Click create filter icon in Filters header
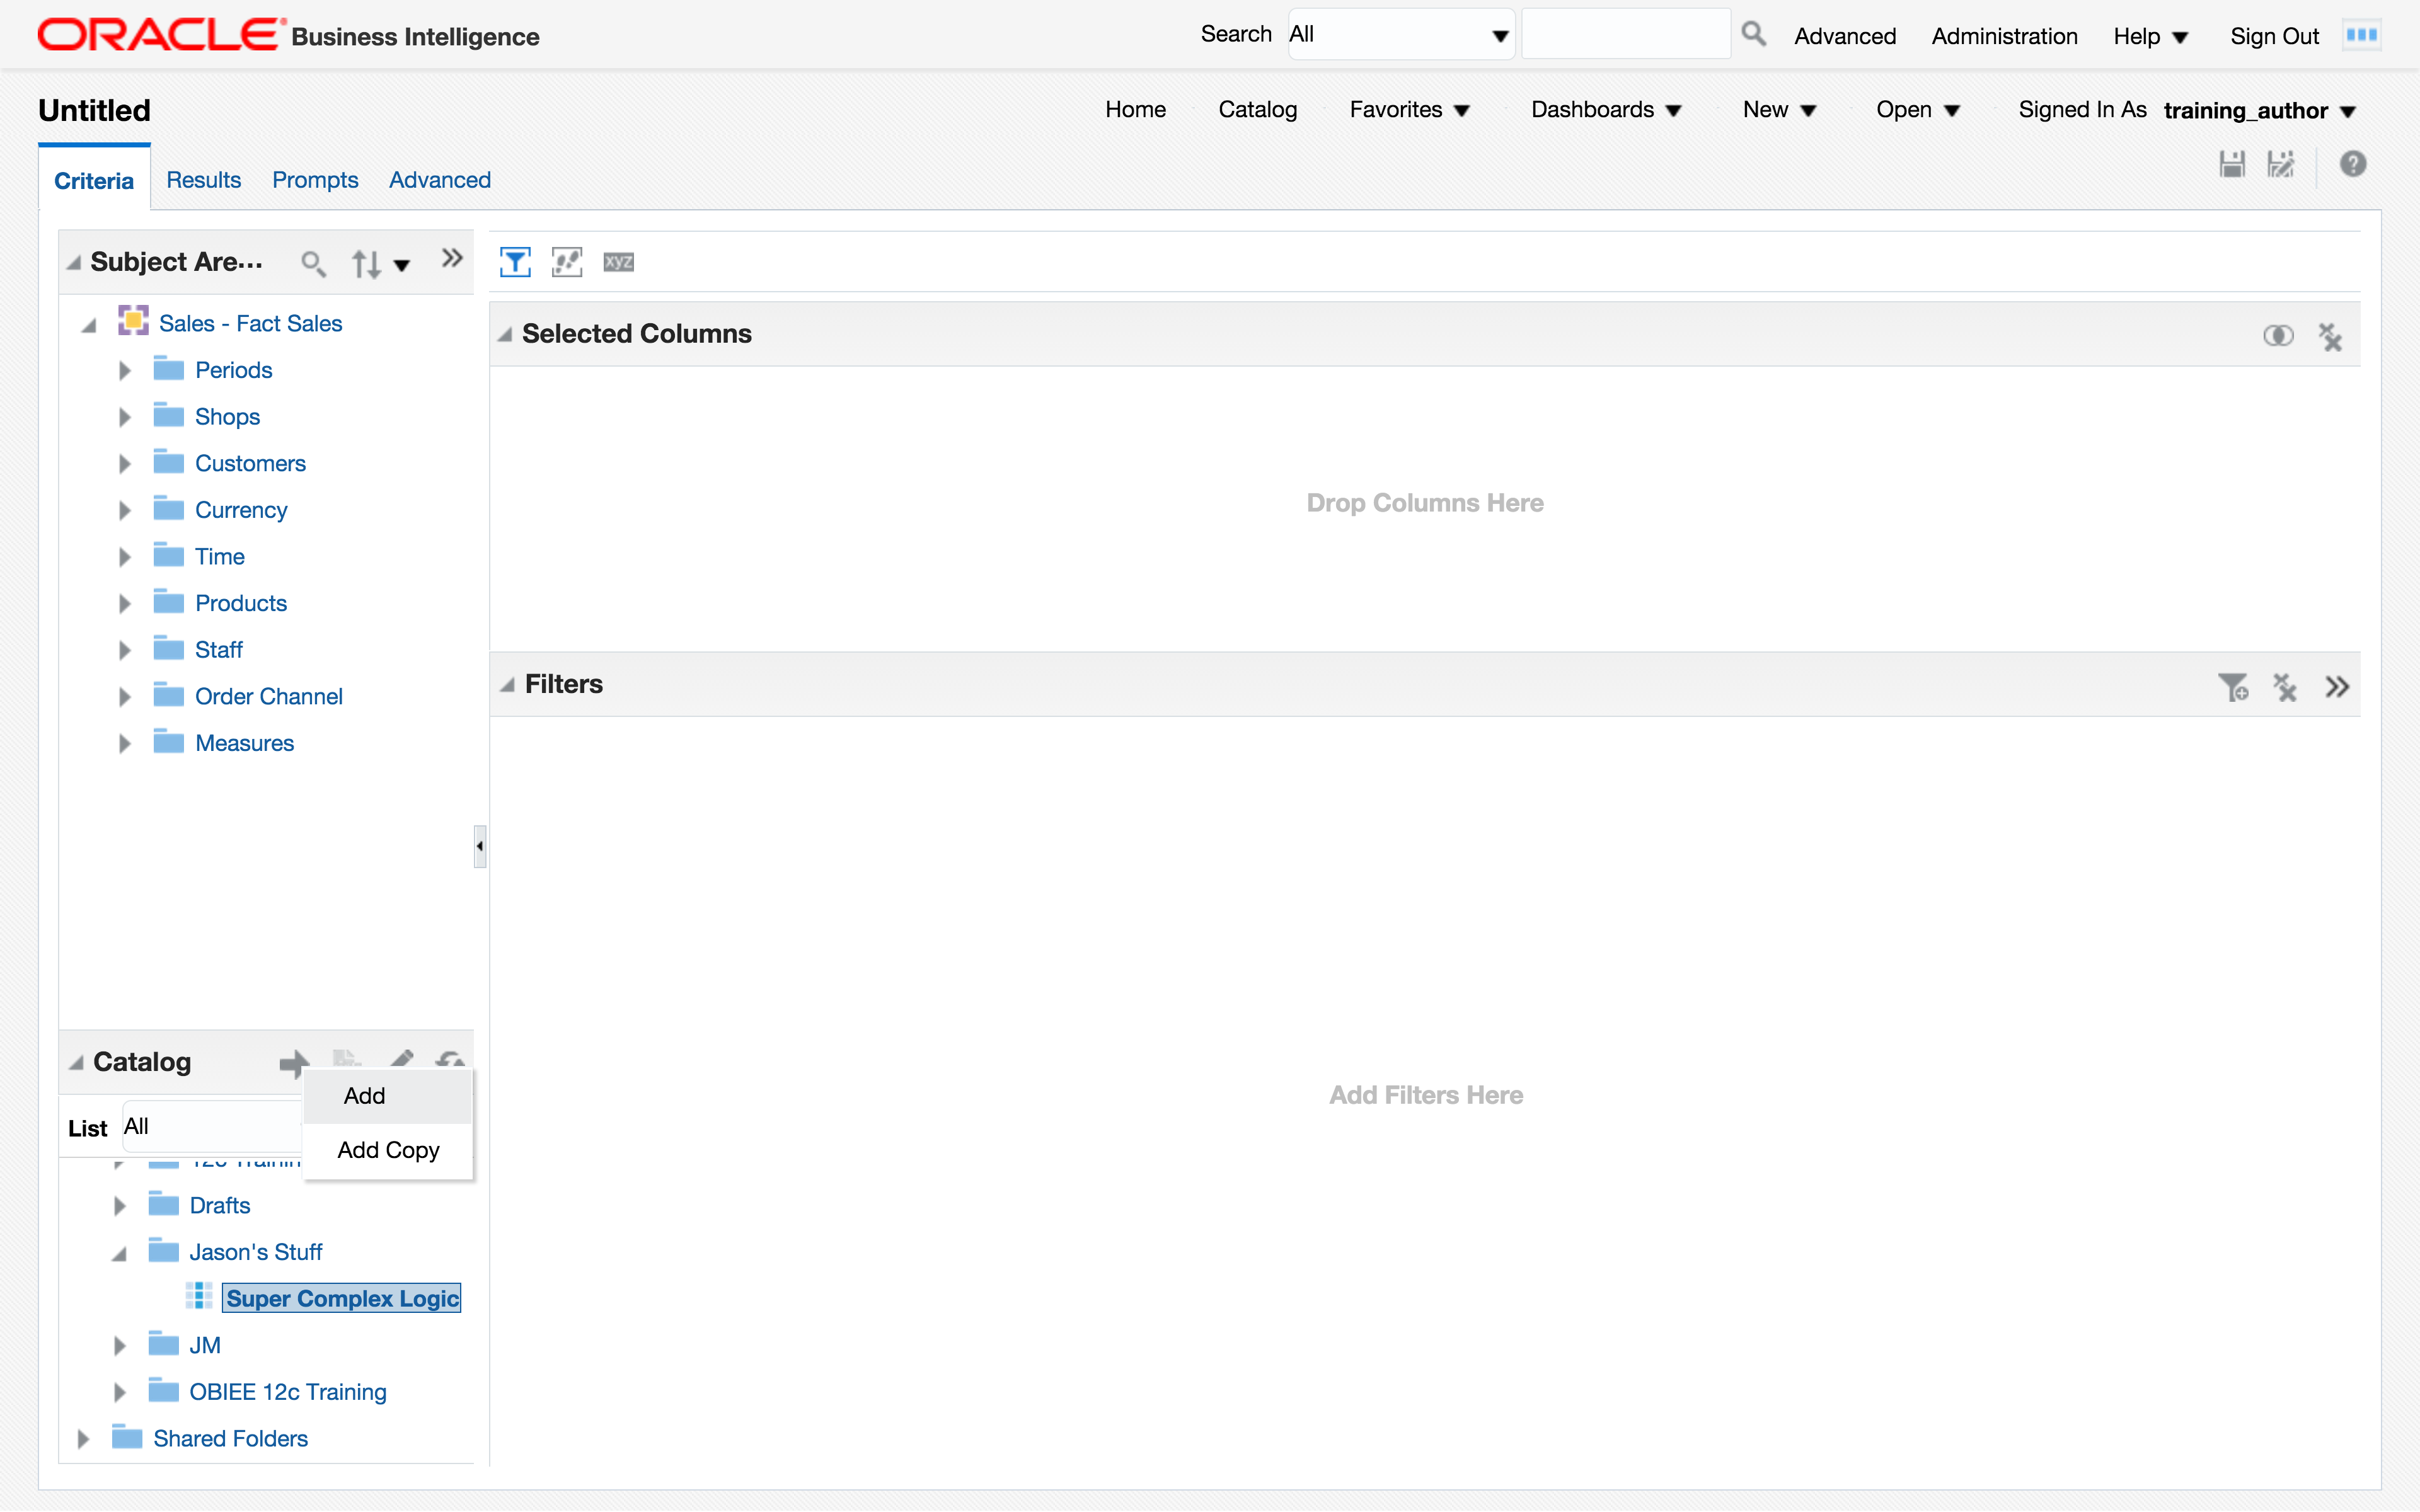This screenshot has width=2420, height=1512. pos(2233,687)
